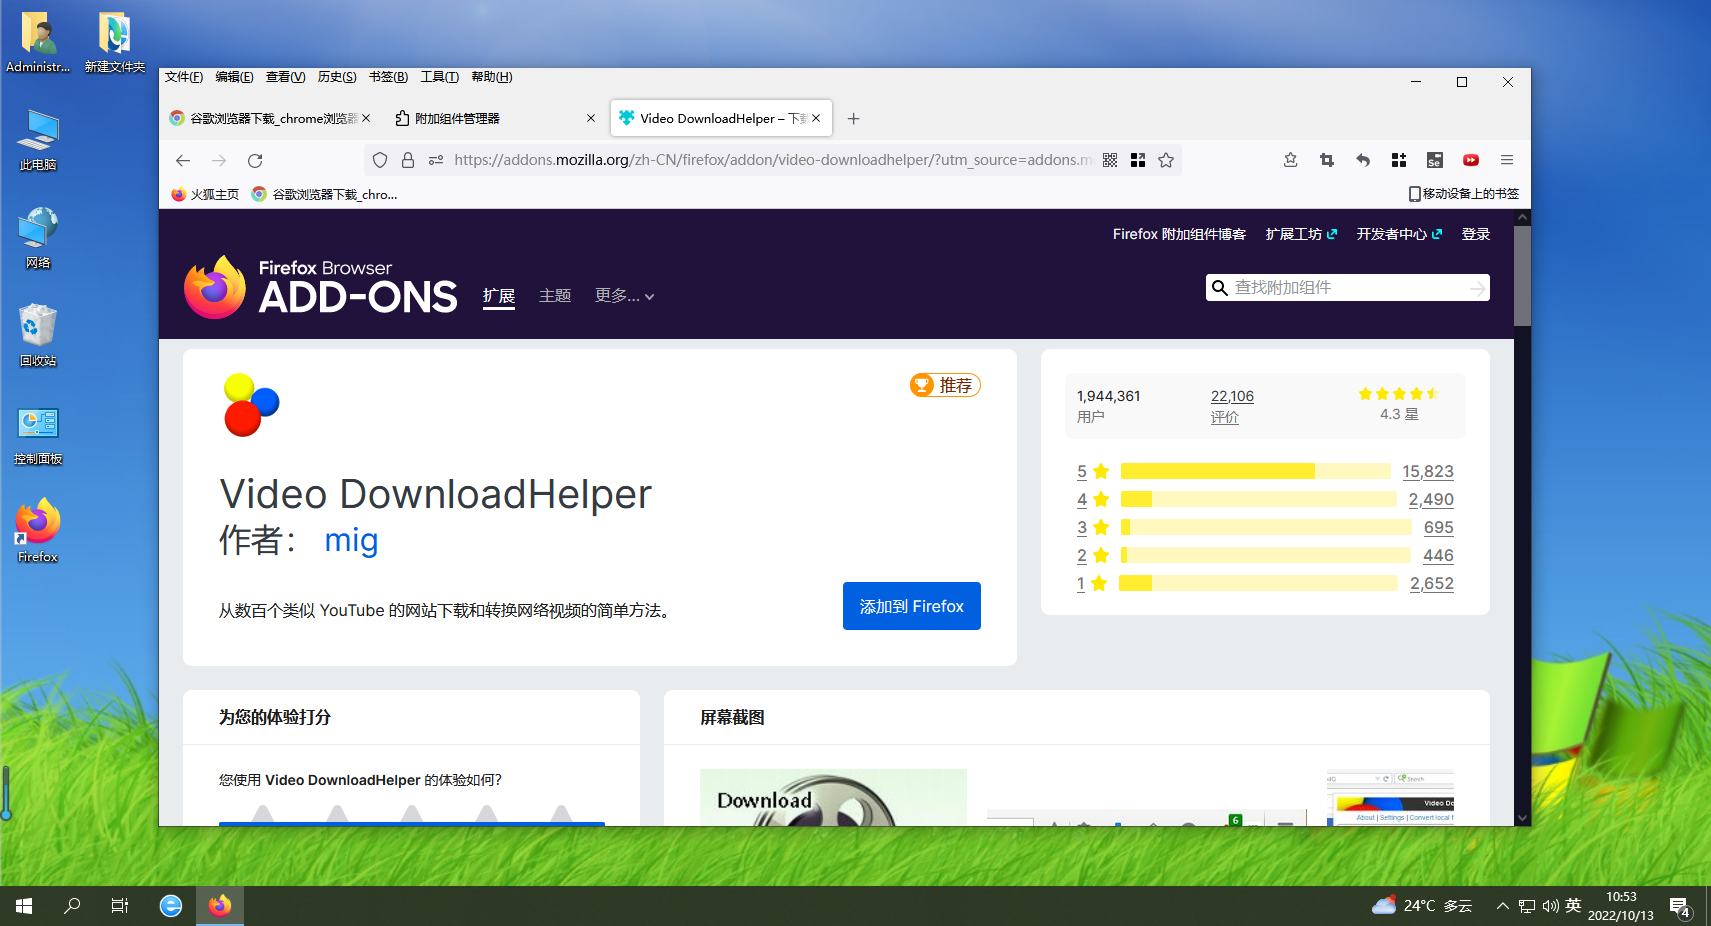
Task: Click the 添加到 Firefox button
Action: (x=912, y=606)
